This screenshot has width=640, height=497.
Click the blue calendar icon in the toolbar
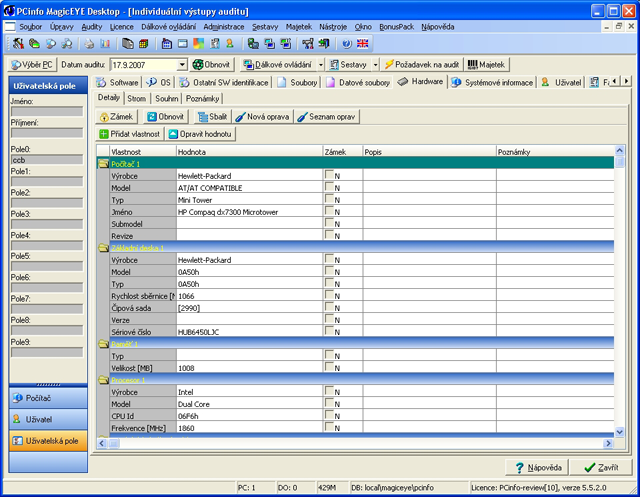pyautogui.click(x=167, y=43)
